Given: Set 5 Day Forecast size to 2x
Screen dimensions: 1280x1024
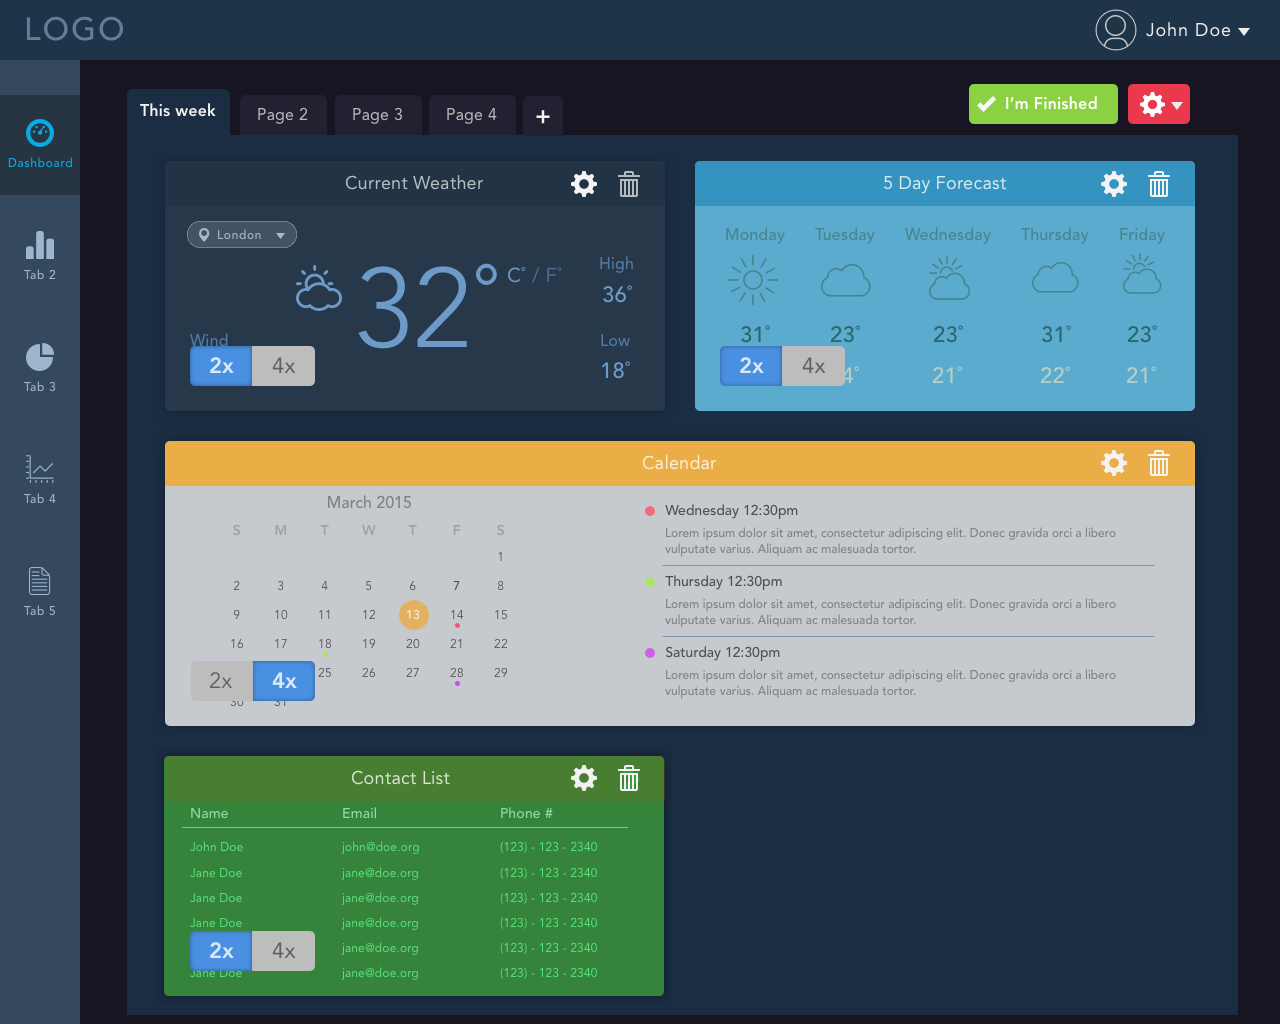Looking at the screenshot, I should (751, 366).
